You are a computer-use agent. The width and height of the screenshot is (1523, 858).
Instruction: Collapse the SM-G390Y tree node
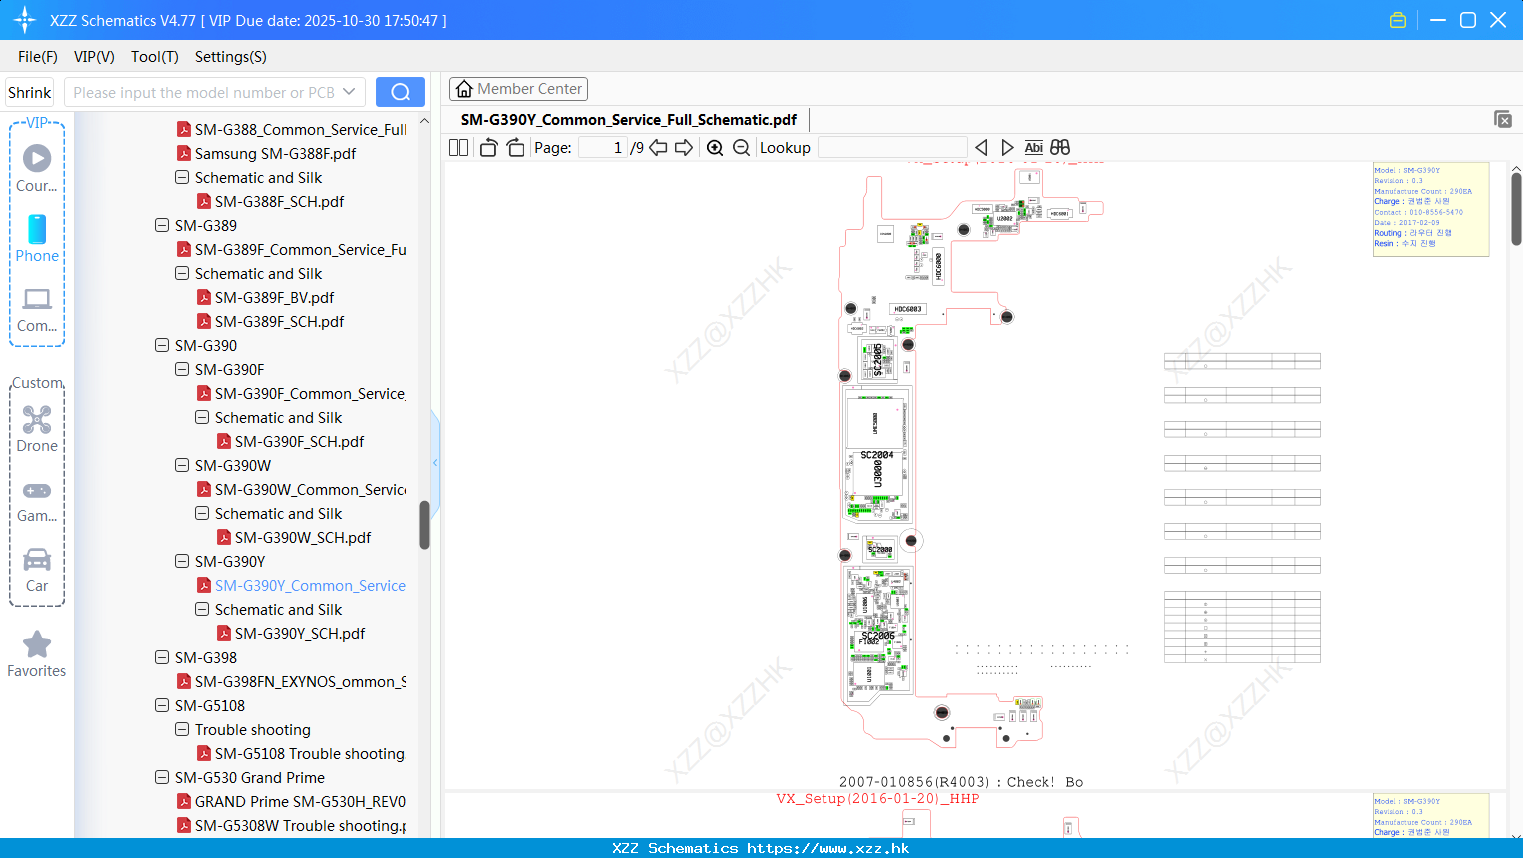pos(182,561)
